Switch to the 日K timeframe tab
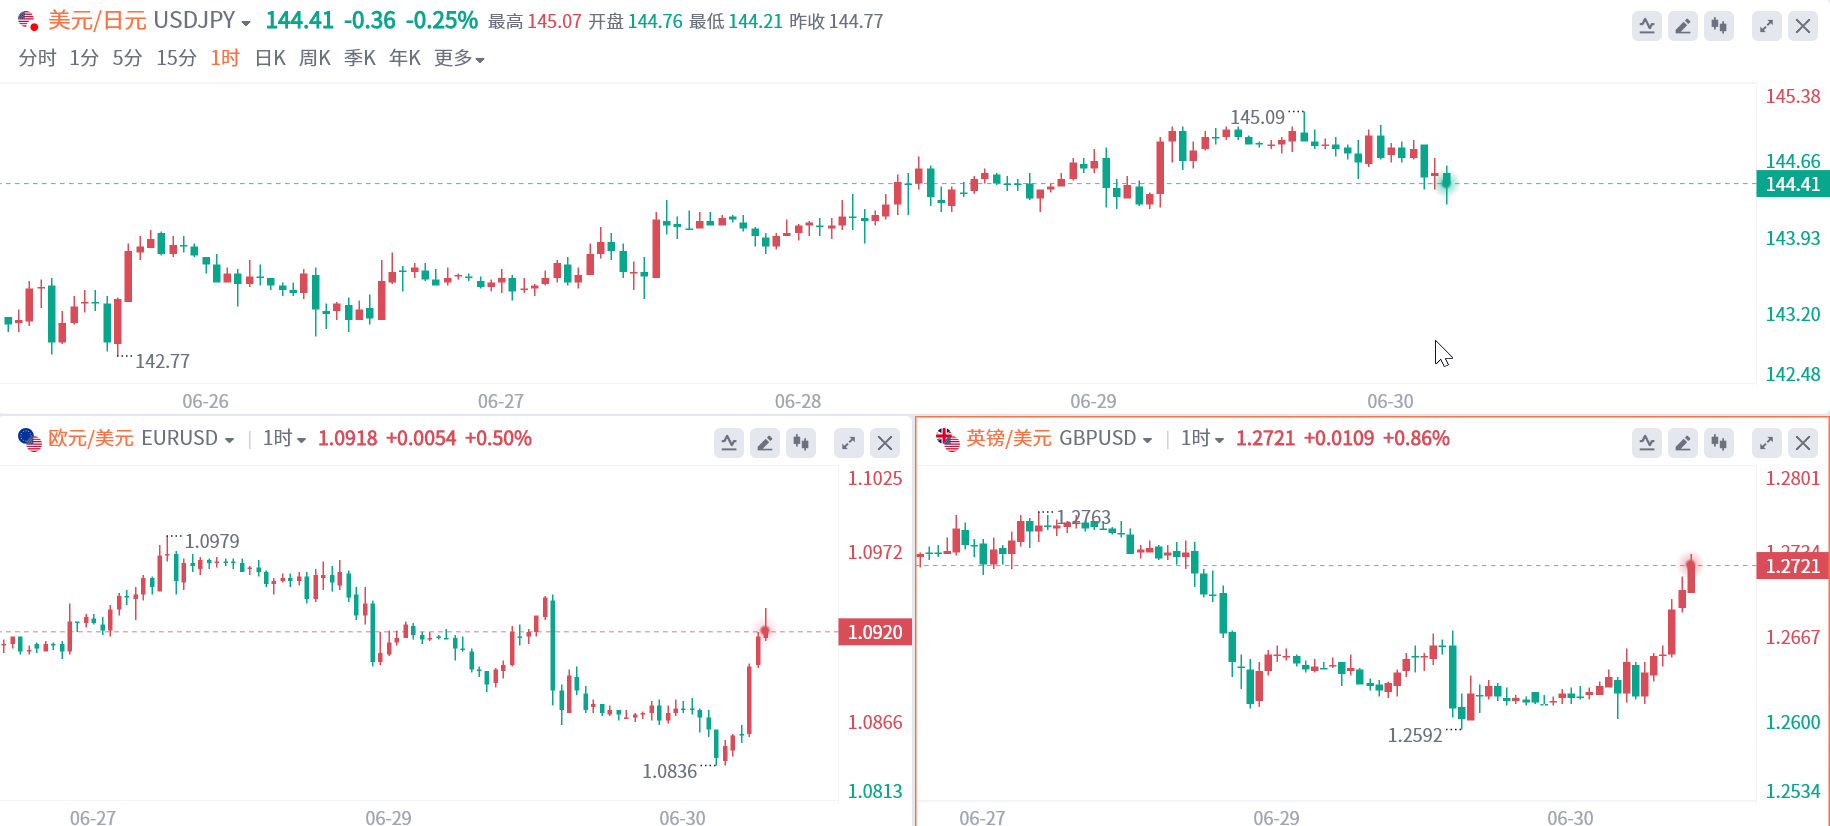This screenshot has height=826, width=1830. 270,58
